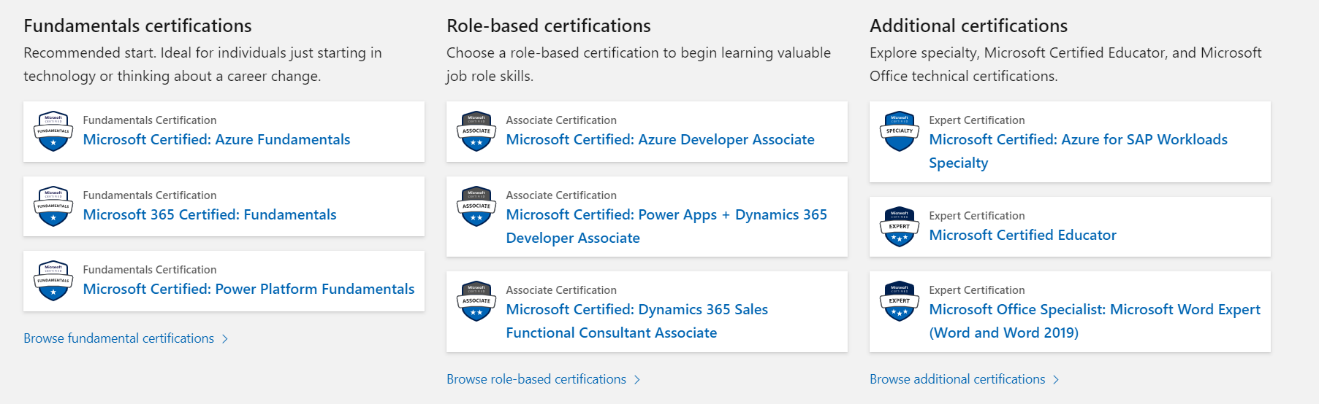The height and width of the screenshot is (404, 1319).
Task: Click chevron next to Browse additional certifications
Action: pyautogui.click(x=1056, y=380)
